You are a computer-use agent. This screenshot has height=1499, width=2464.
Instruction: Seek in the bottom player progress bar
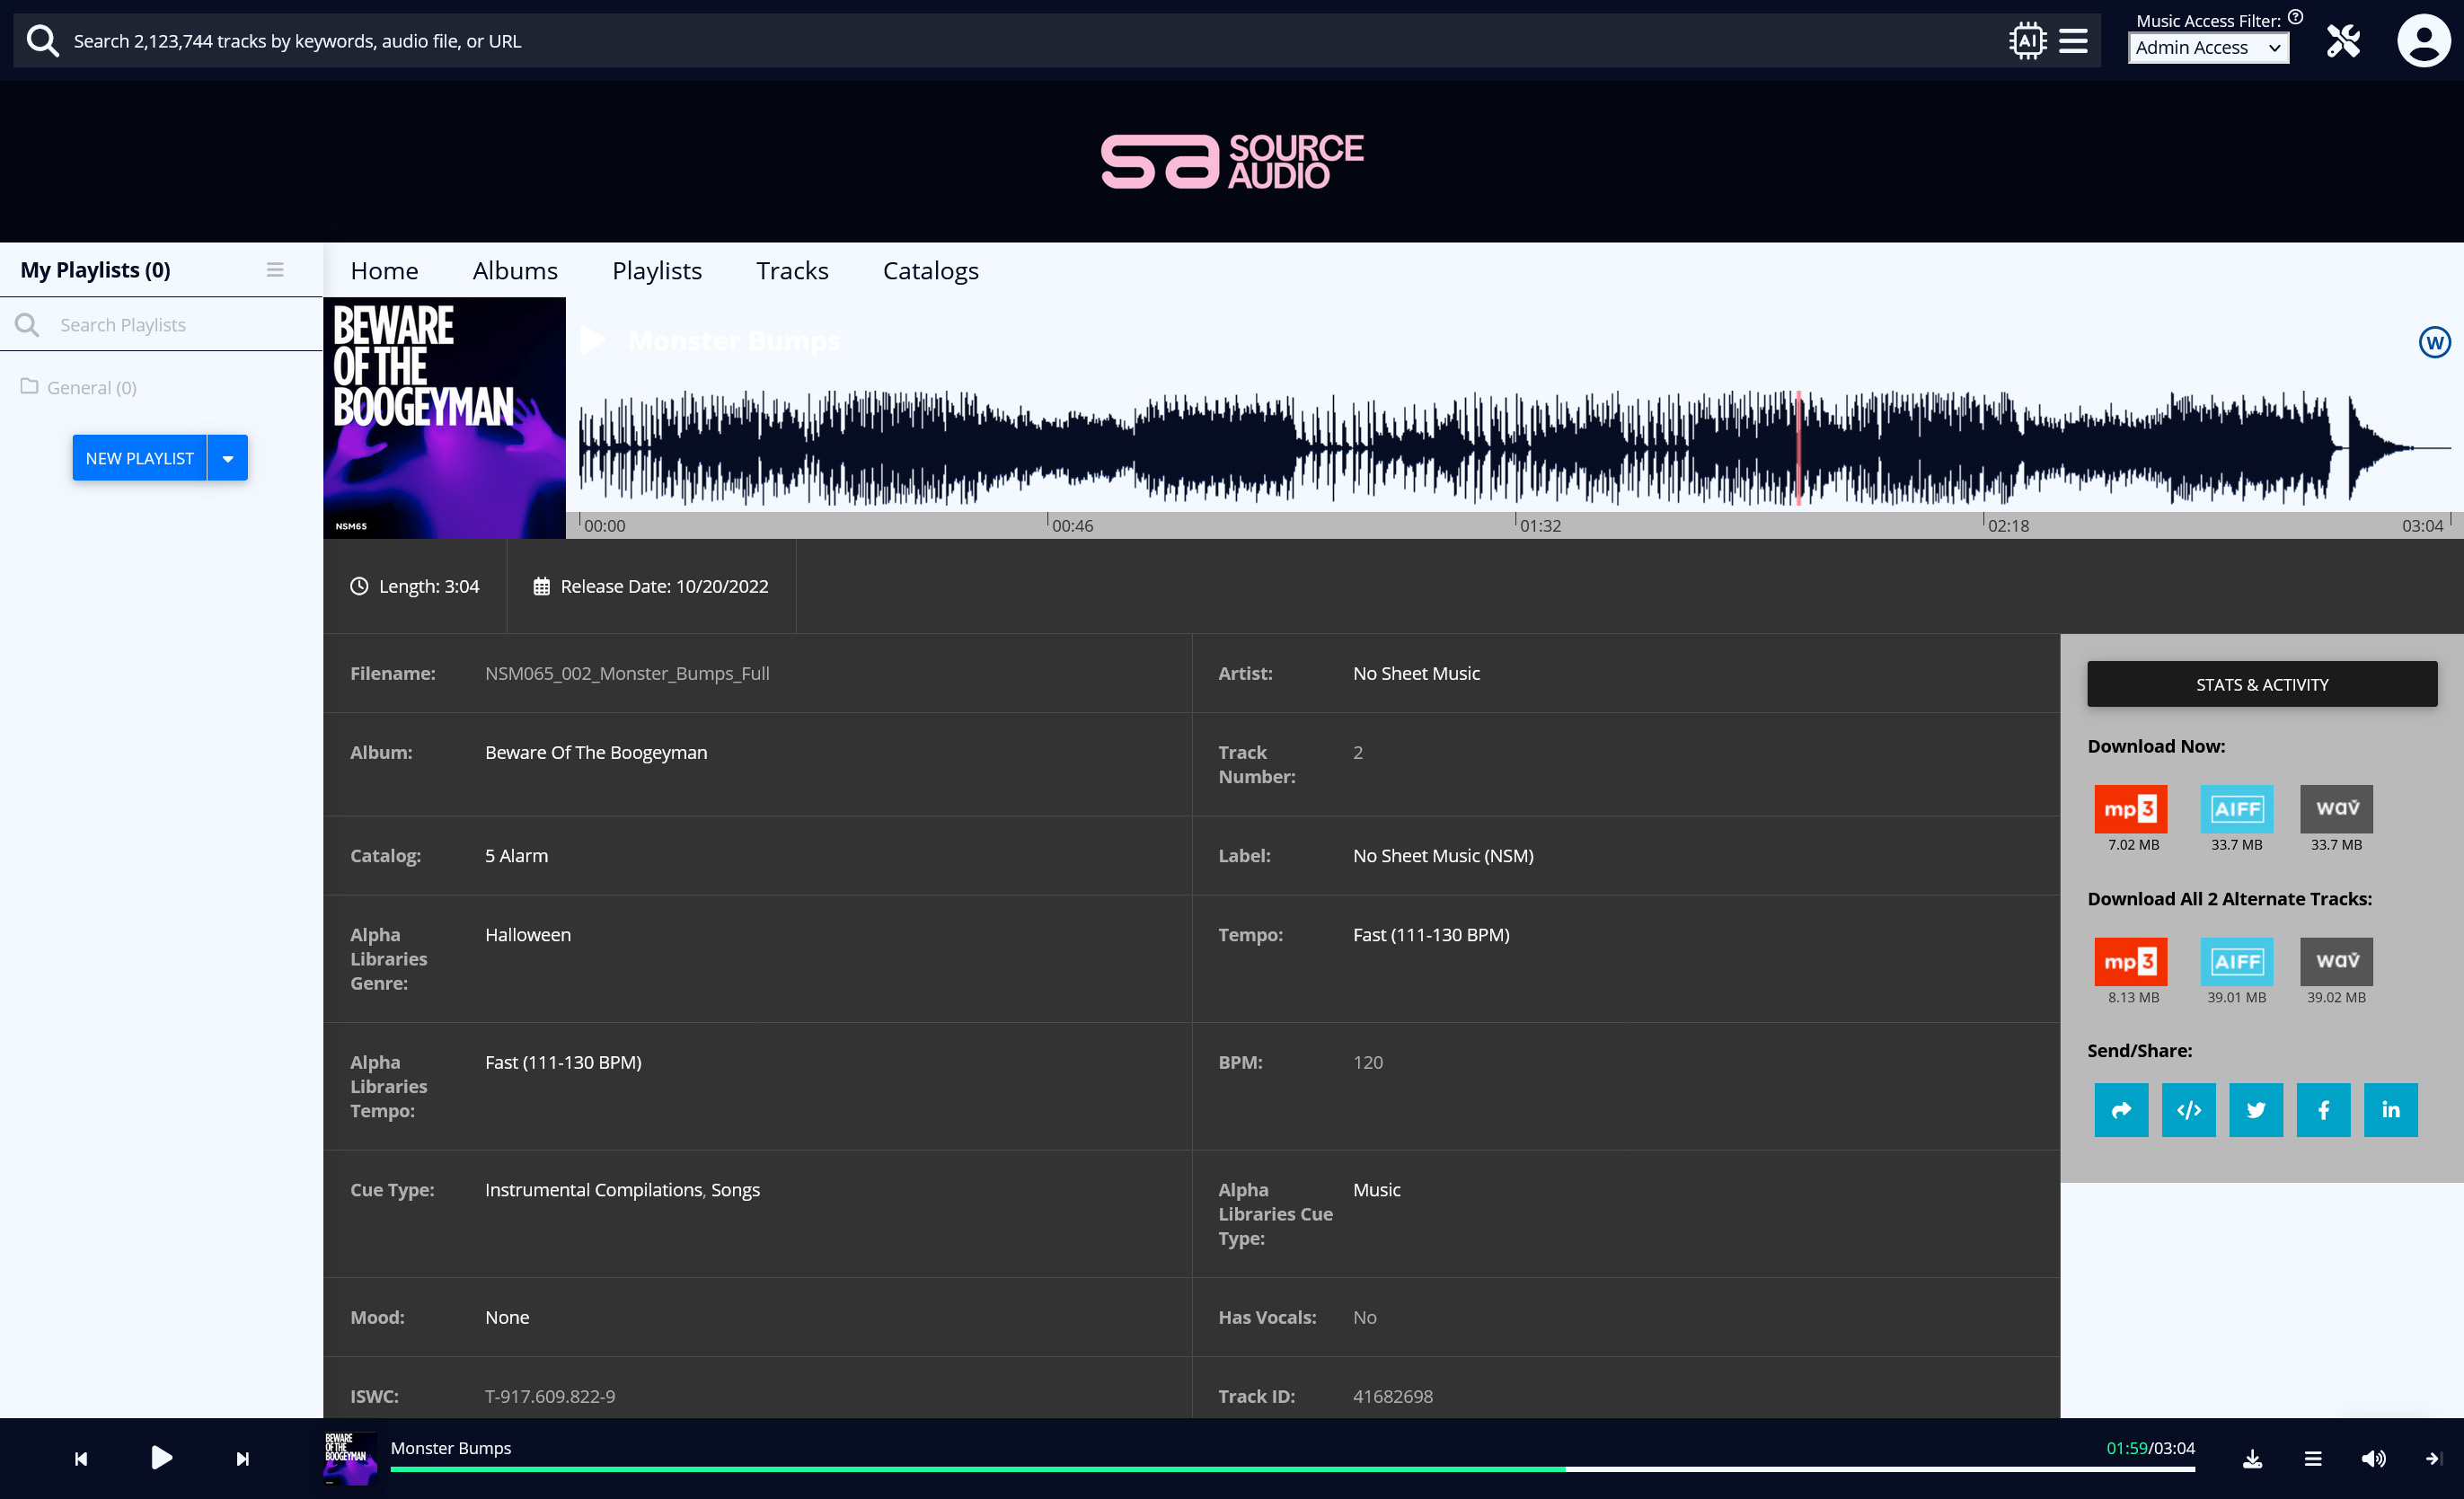1292,1469
